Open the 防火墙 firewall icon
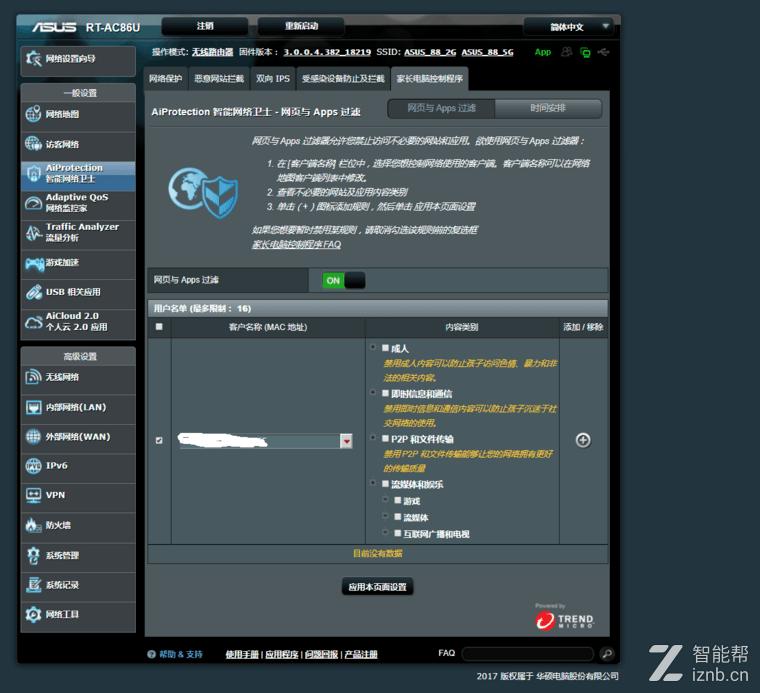Image resolution: width=760 pixels, height=693 pixels. tap(33, 525)
